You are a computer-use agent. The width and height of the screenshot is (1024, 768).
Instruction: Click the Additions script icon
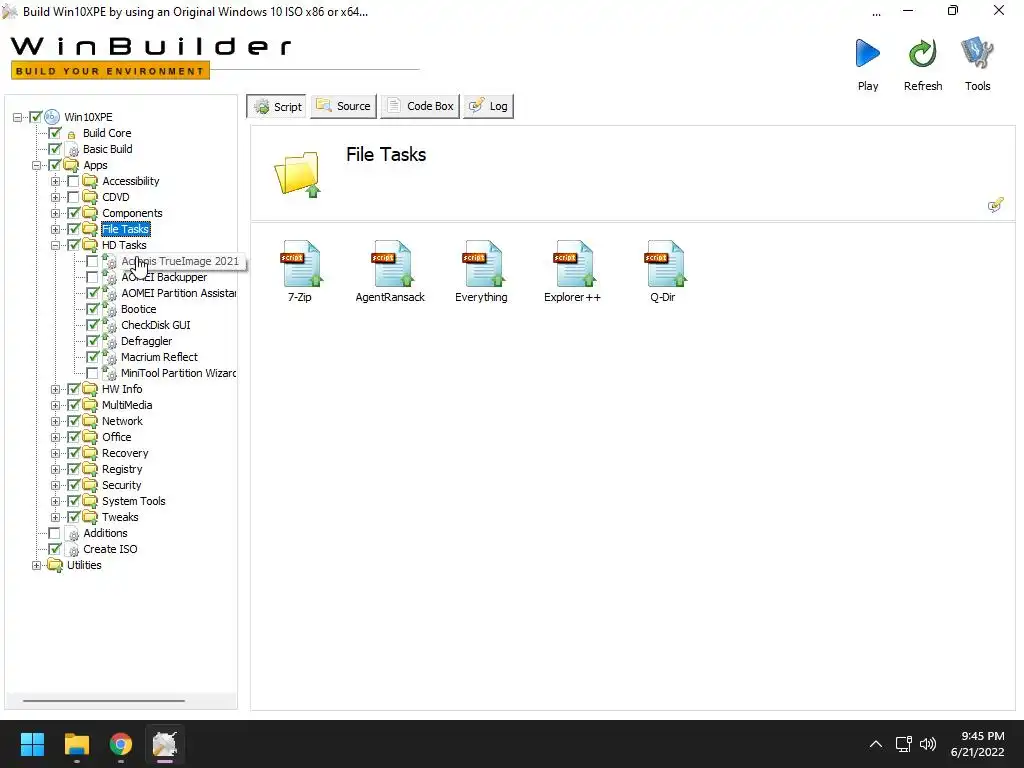pyautogui.click(x=72, y=534)
